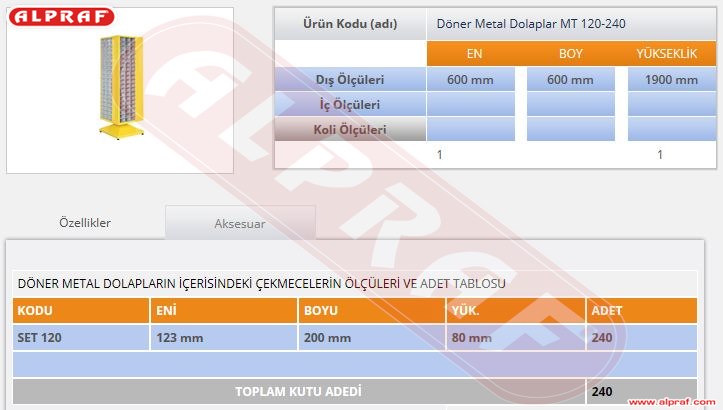Click the 1900 mm height cell
Screen dimensions: 723x410
[x=672, y=80]
